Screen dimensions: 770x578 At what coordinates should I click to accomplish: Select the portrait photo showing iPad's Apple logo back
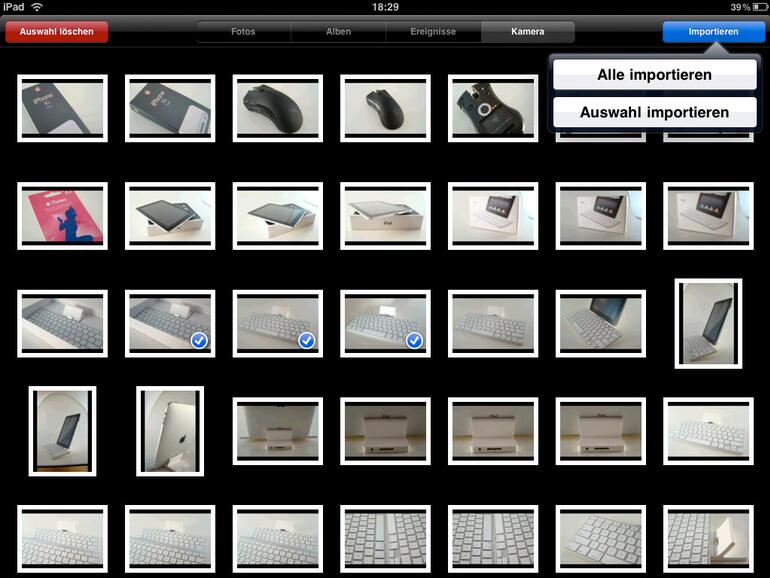tap(170, 431)
